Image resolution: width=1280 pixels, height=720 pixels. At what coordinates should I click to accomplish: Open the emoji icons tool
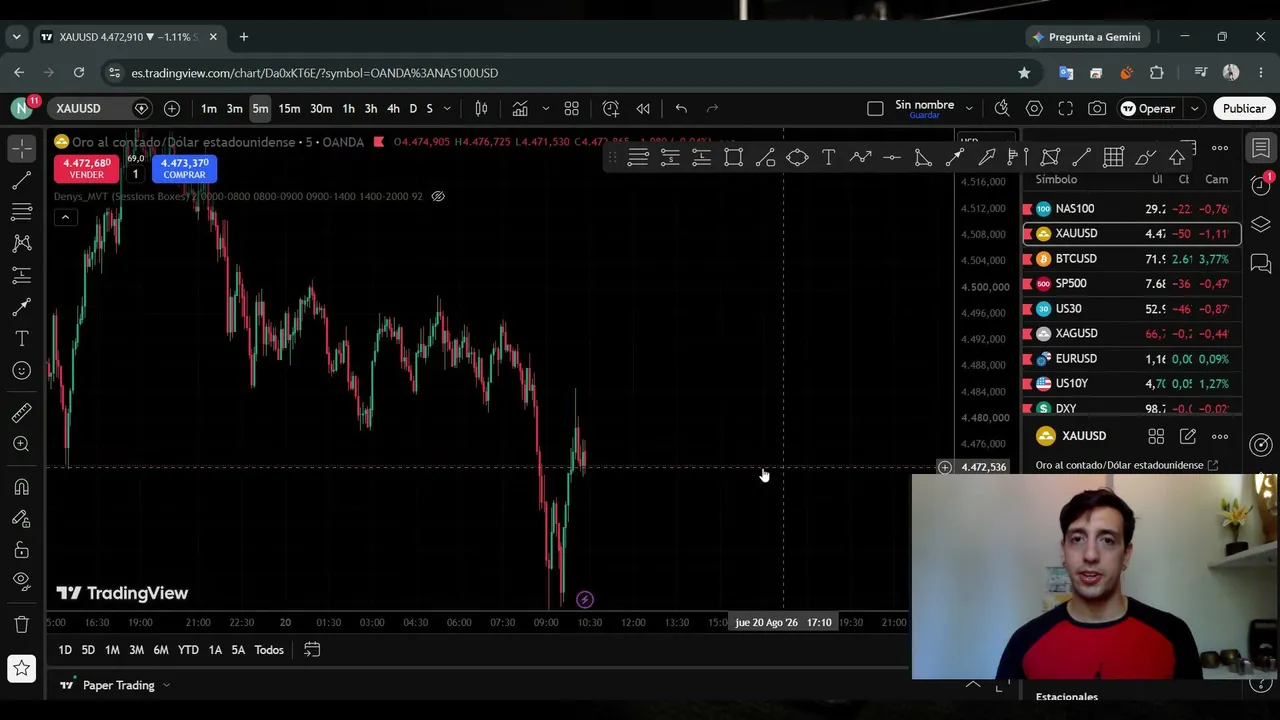(x=21, y=371)
